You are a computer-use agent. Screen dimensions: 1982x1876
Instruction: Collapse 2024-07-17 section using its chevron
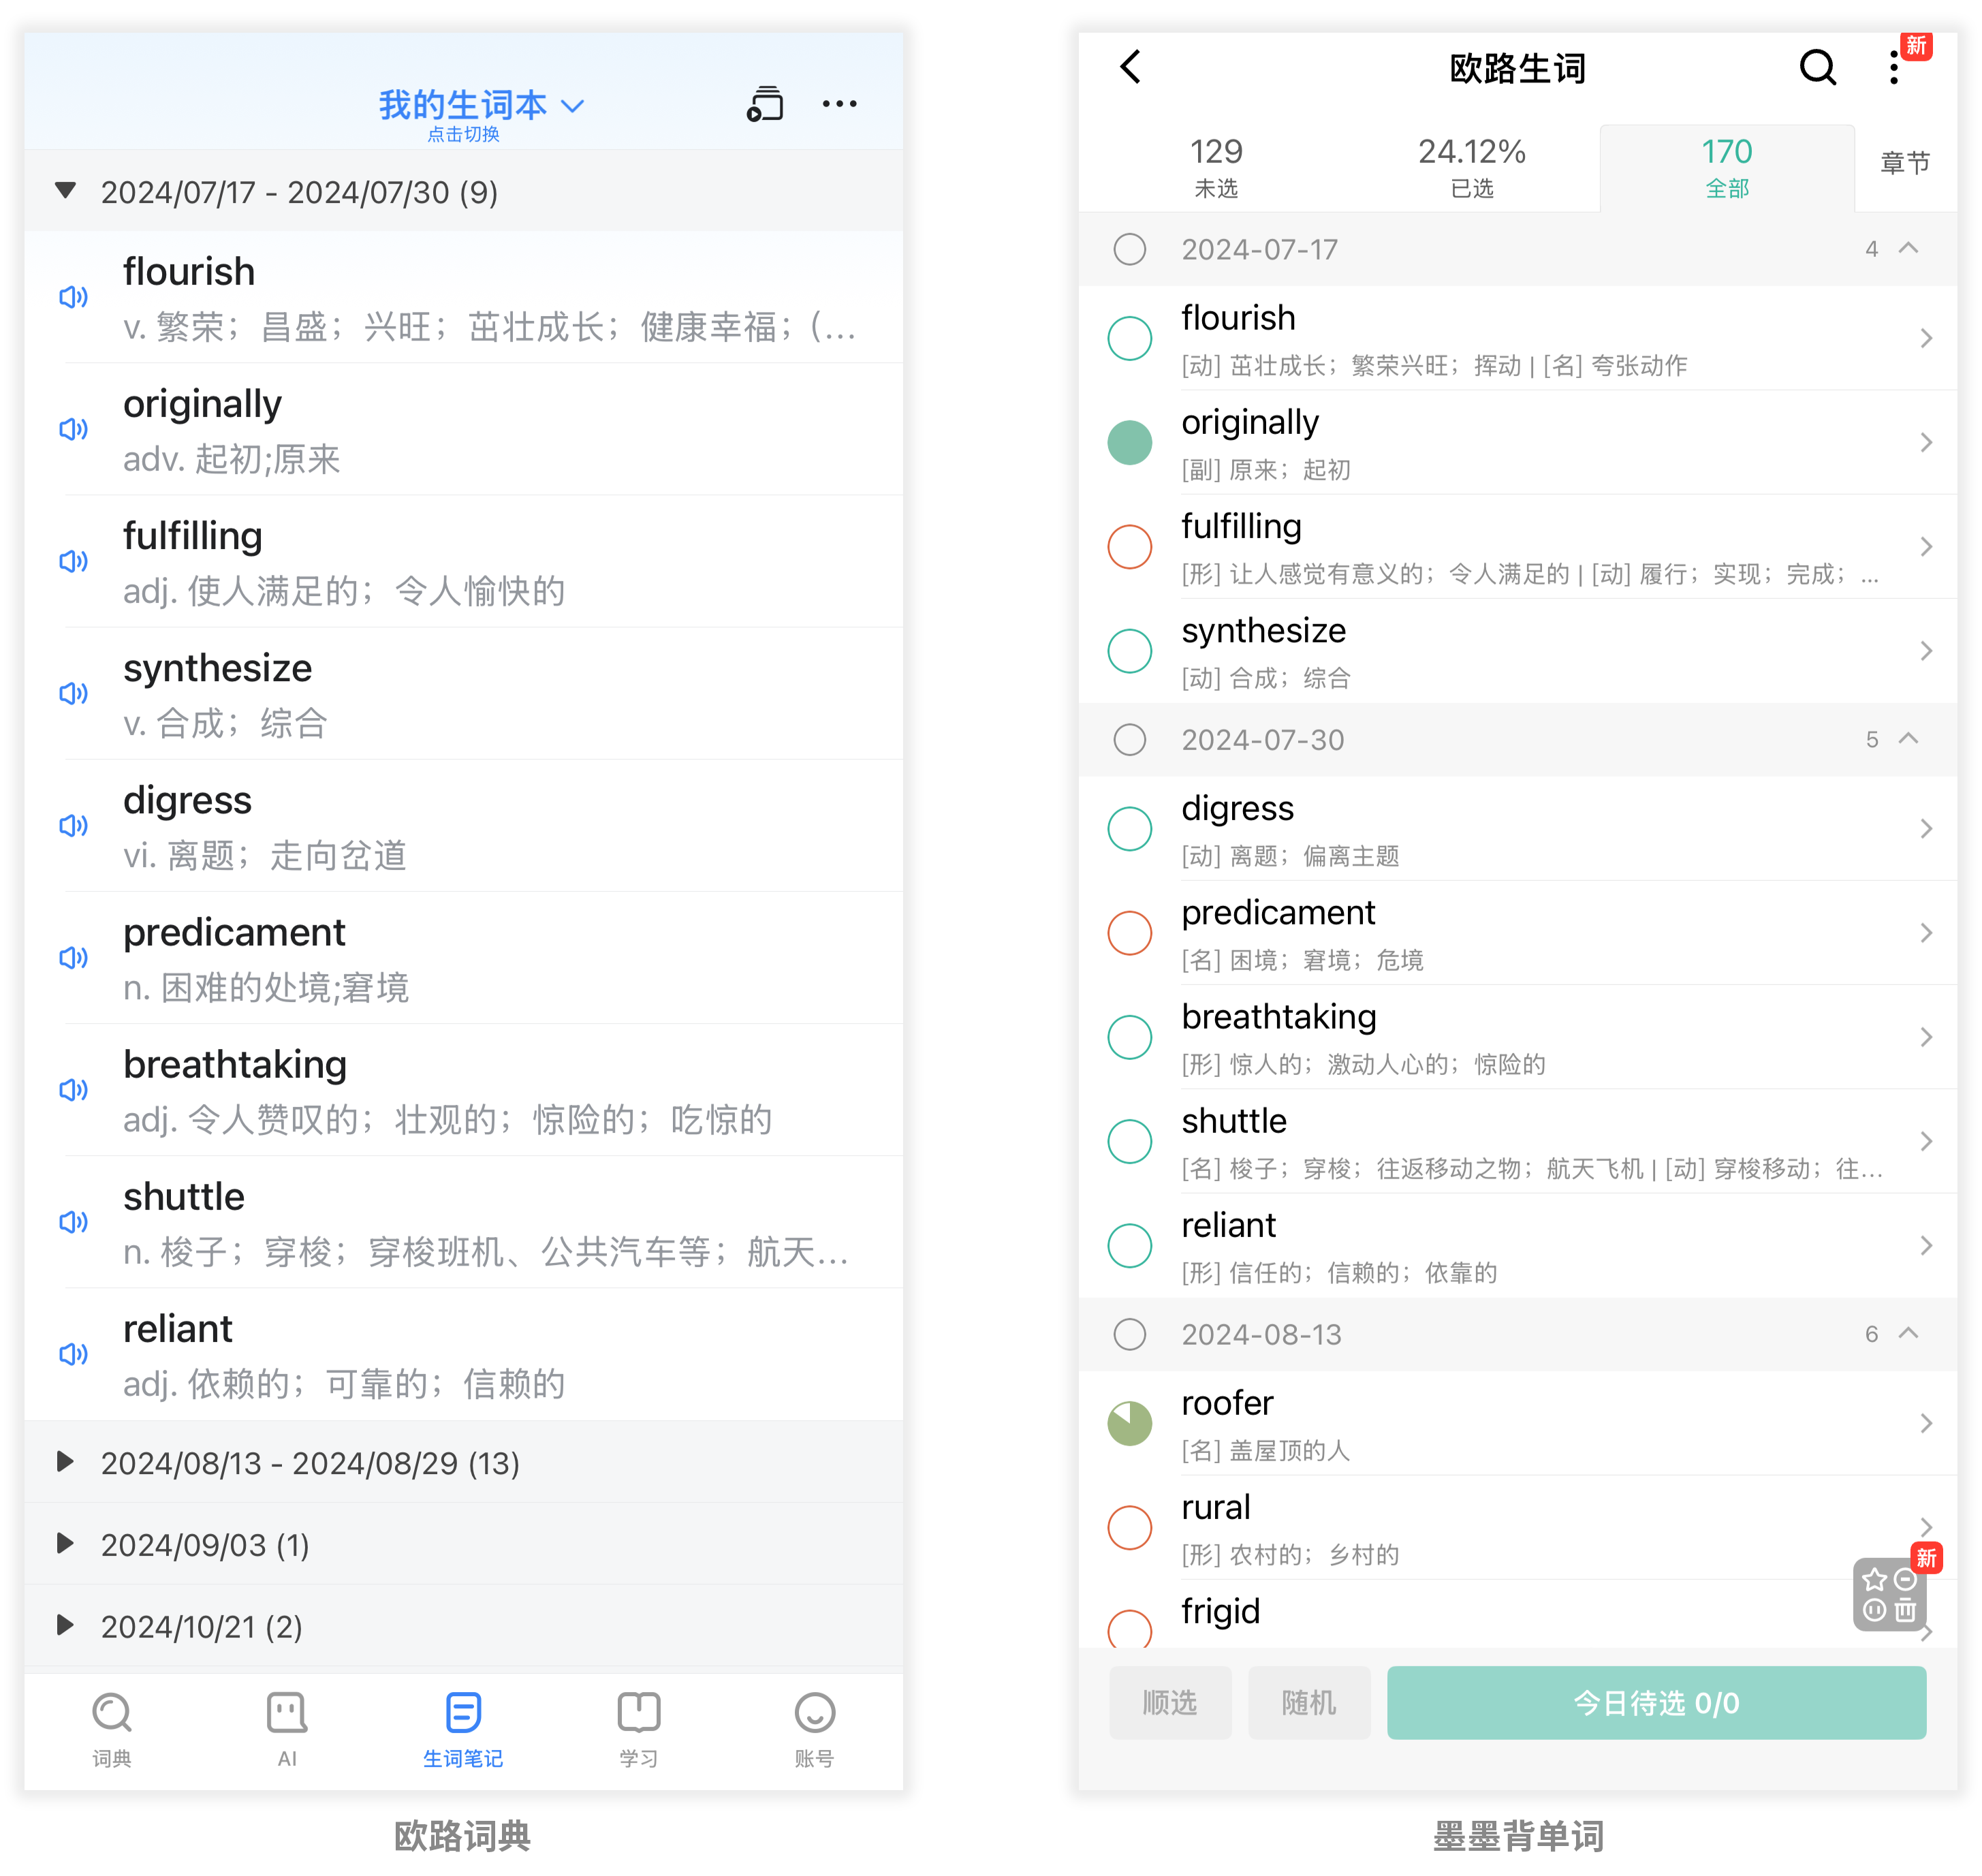click(x=1908, y=248)
